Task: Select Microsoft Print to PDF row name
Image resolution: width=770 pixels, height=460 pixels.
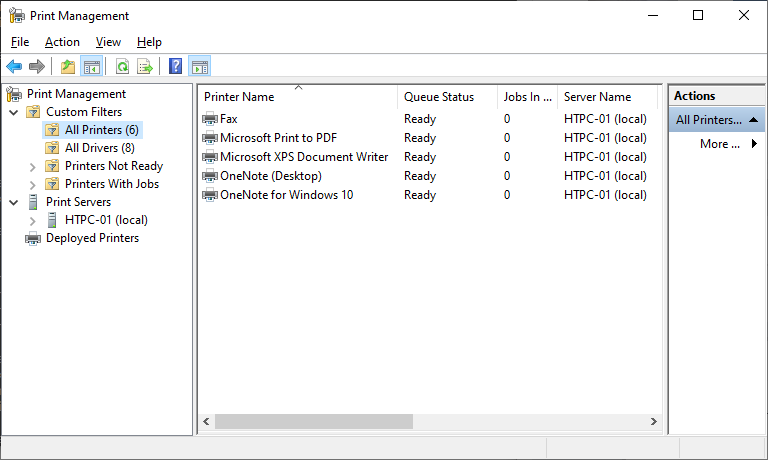Action: point(278,138)
